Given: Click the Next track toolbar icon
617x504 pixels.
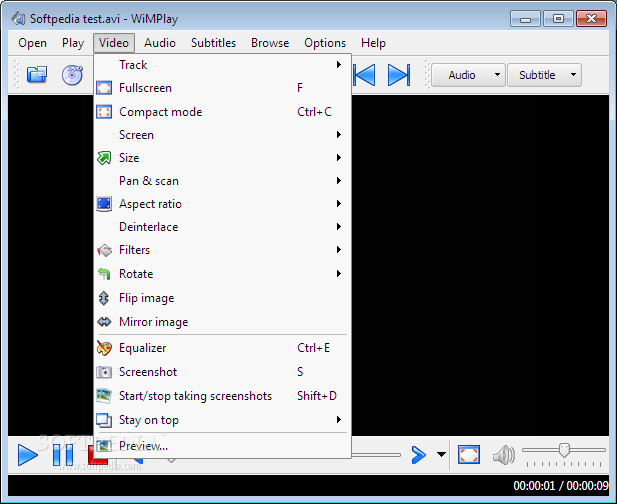Looking at the screenshot, I should click(x=399, y=75).
